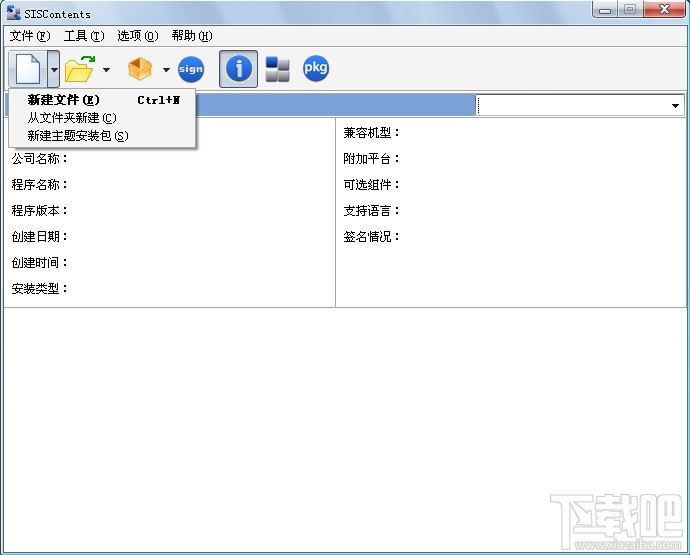Click the SISContents title bar app icon
The width and height of the screenshot is (690, 555).
13,13
